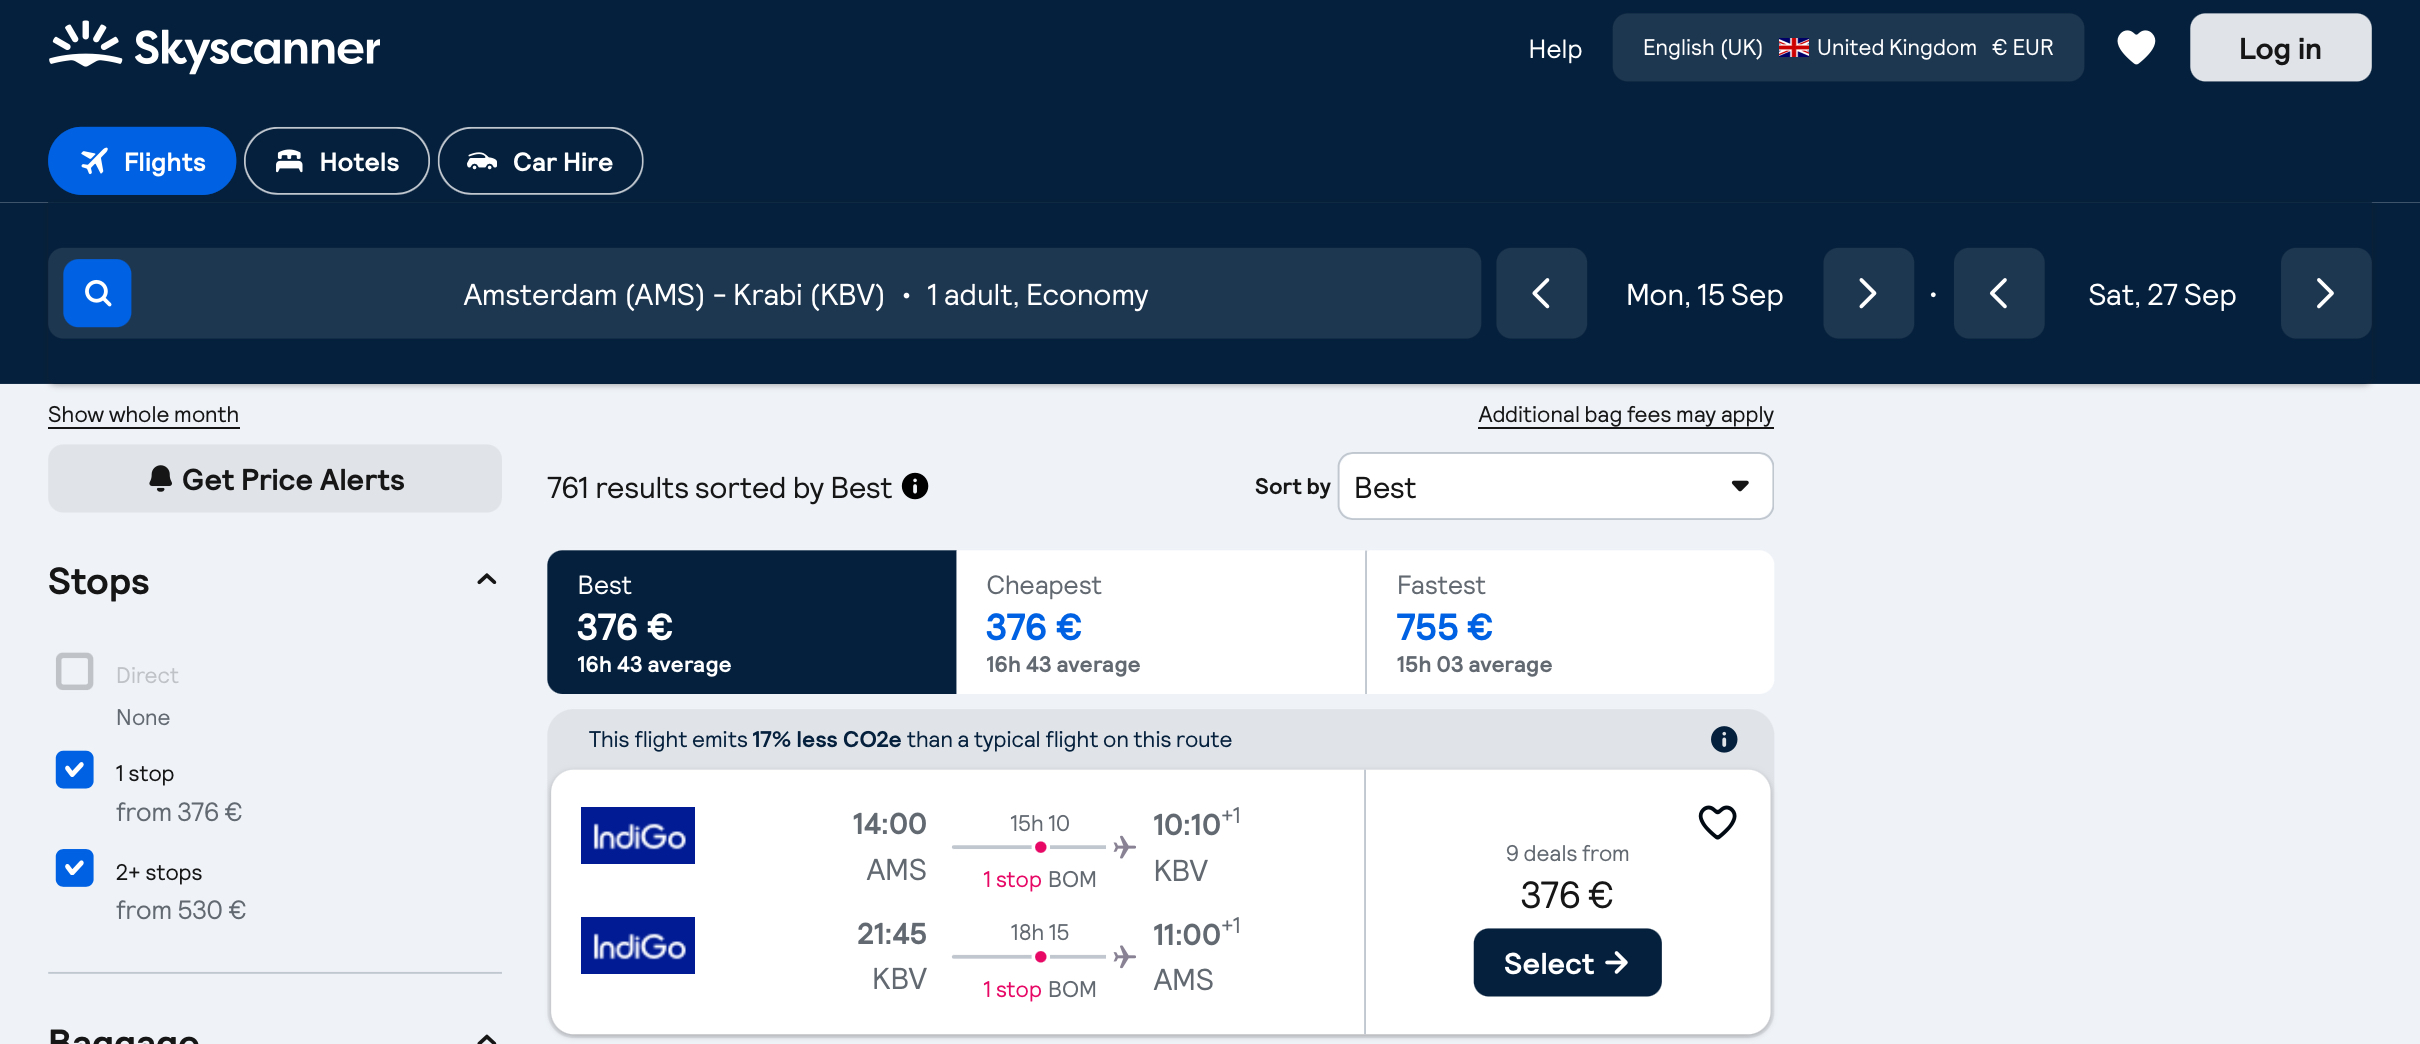Collapse the Stops filter section
2420x1044 pixels.
tap(487, 580)
